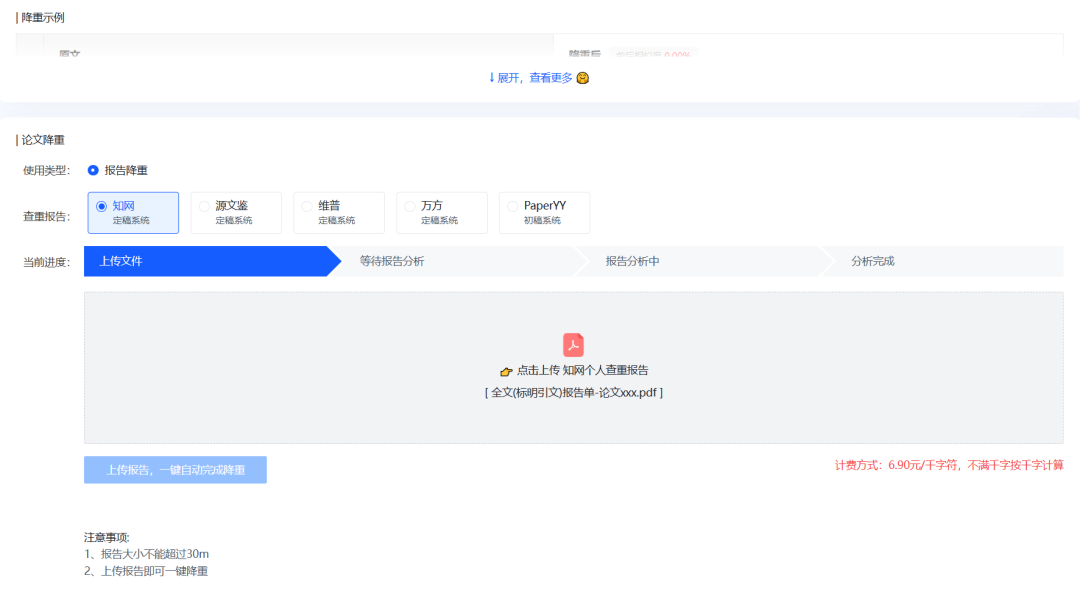Viewport: 1080px width, 606px height.
Task: Click note 上传报告即可一键降重
Action: click(146, 571)
